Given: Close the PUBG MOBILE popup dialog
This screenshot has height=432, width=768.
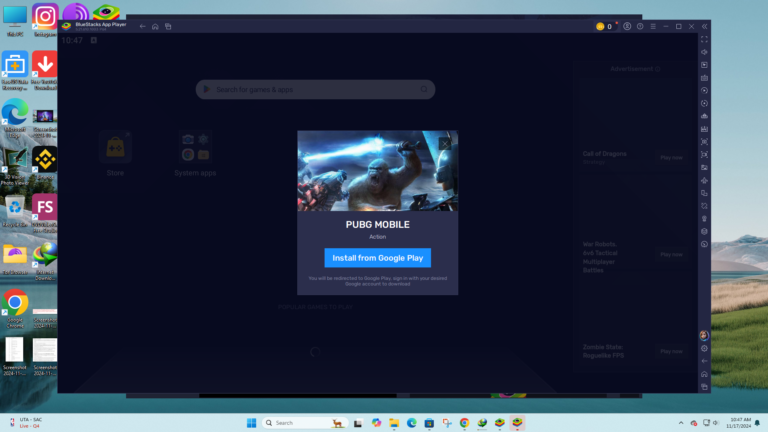Looking at the screenshot, I should (445, 144).
